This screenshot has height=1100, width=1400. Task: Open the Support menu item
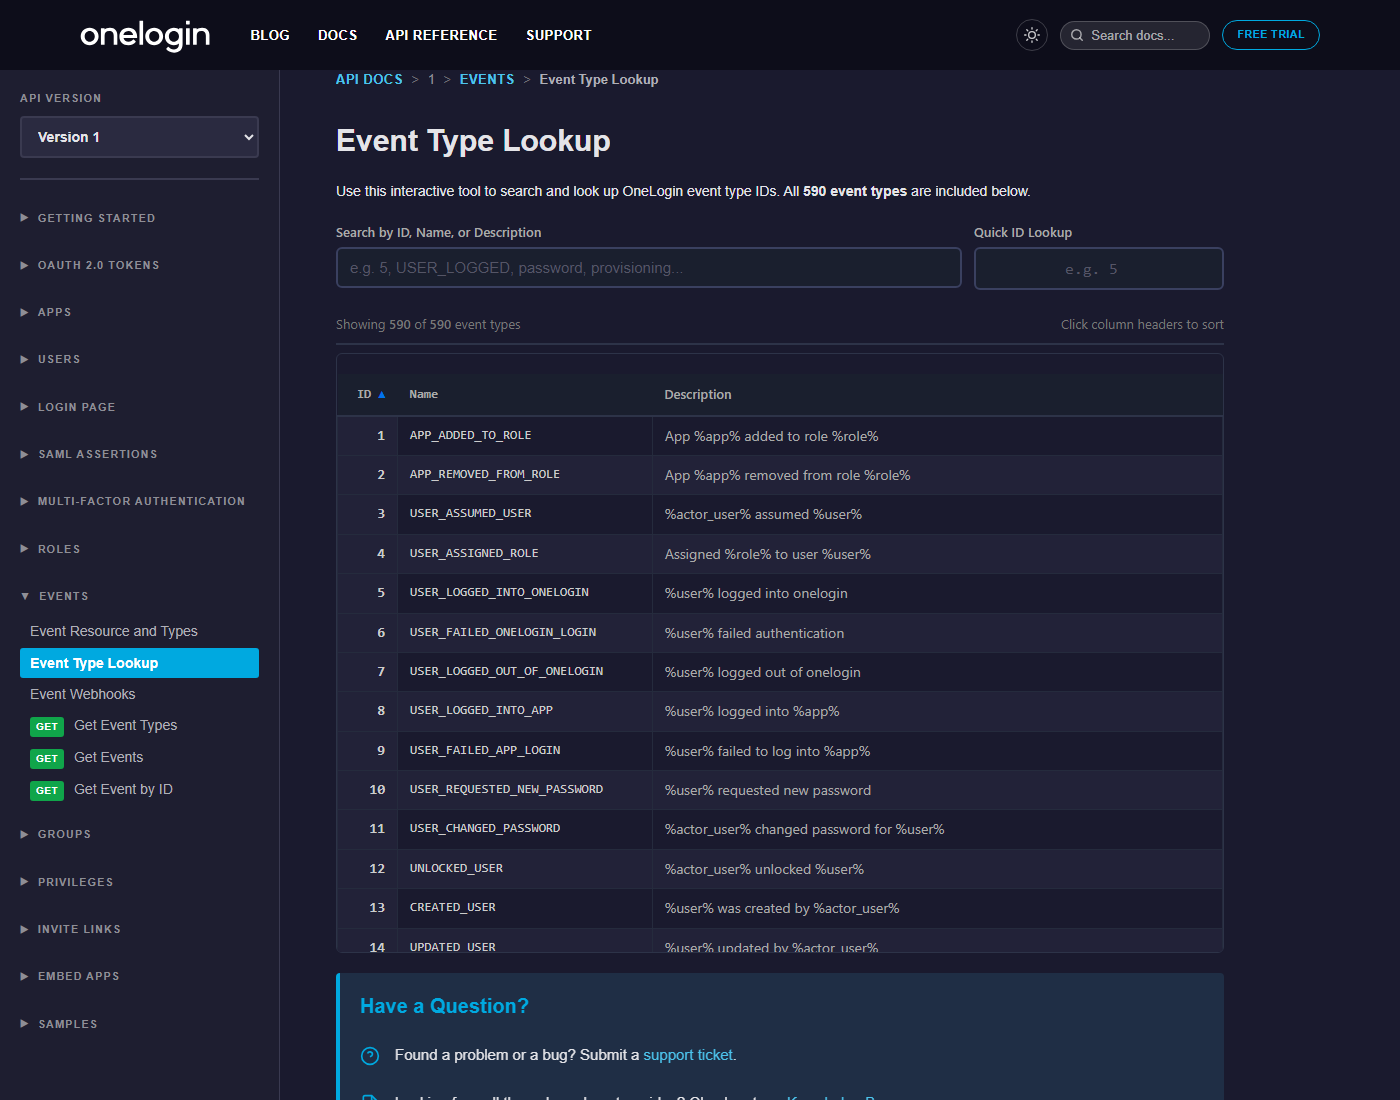pyautogui.click(x=559, y=35)
